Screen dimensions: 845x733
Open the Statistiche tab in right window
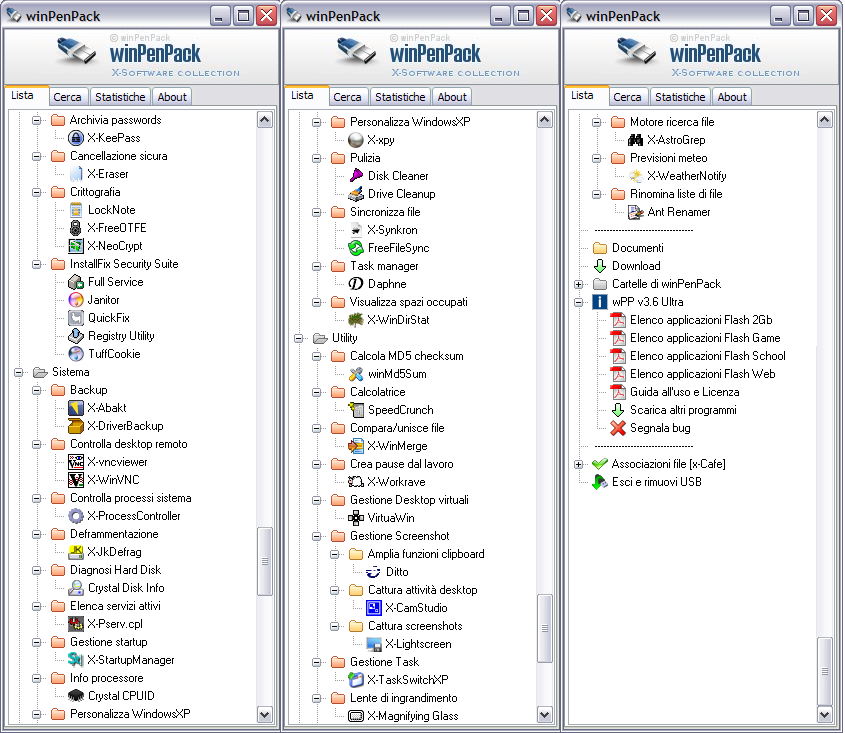[680, 97]
